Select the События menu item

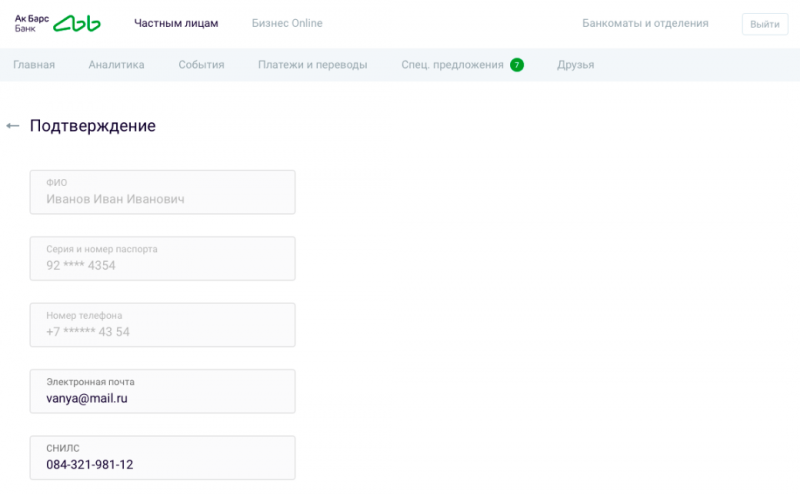tap(201, 65)
